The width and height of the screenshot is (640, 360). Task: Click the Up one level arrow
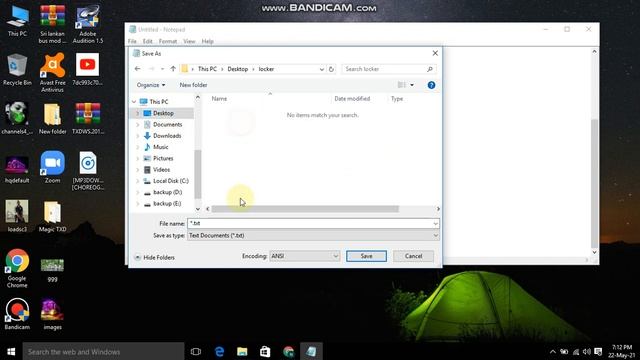(173, 69)
